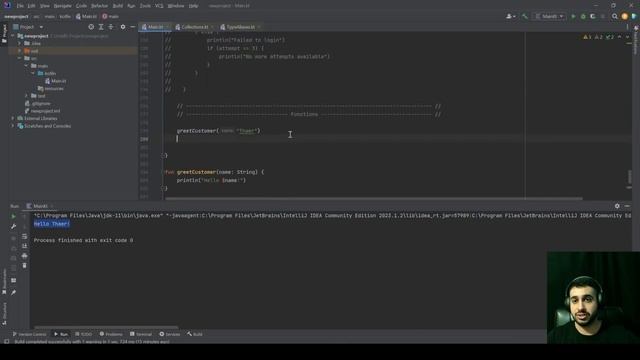This screenshot has height=360, width=640.
Task: Click the layout icon in Run panel
Action: click(x=13, y=280)
